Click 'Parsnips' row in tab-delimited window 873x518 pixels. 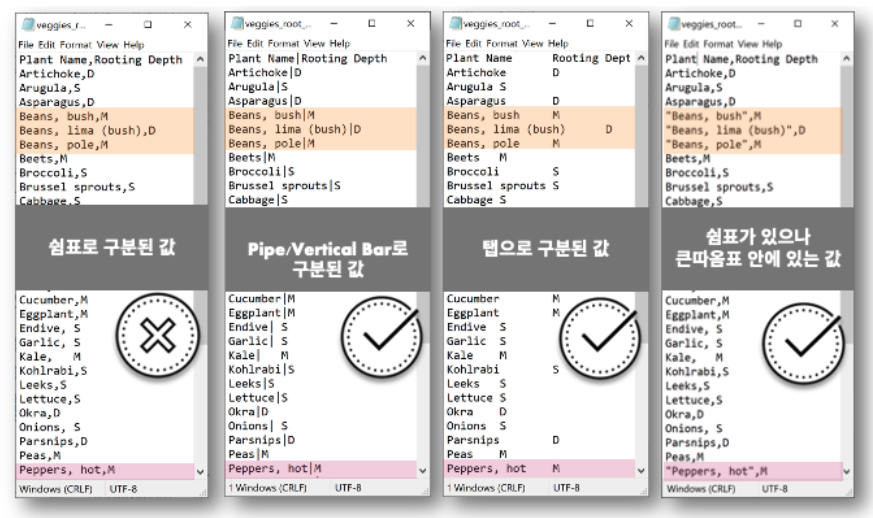502,440
